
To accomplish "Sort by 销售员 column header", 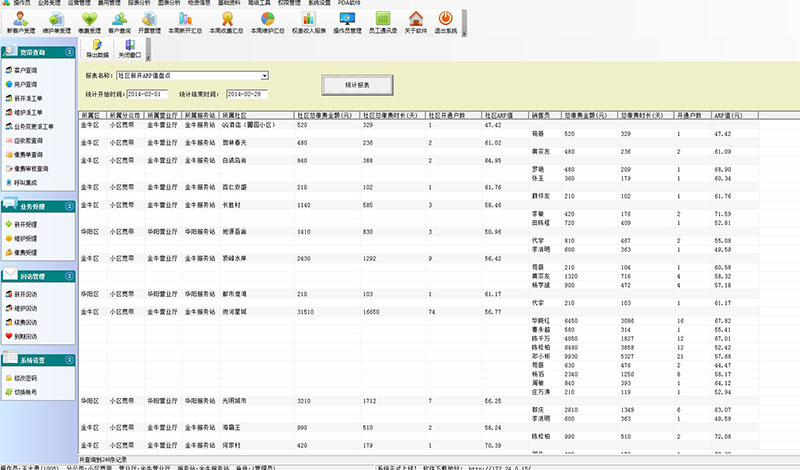I will 544,115.
